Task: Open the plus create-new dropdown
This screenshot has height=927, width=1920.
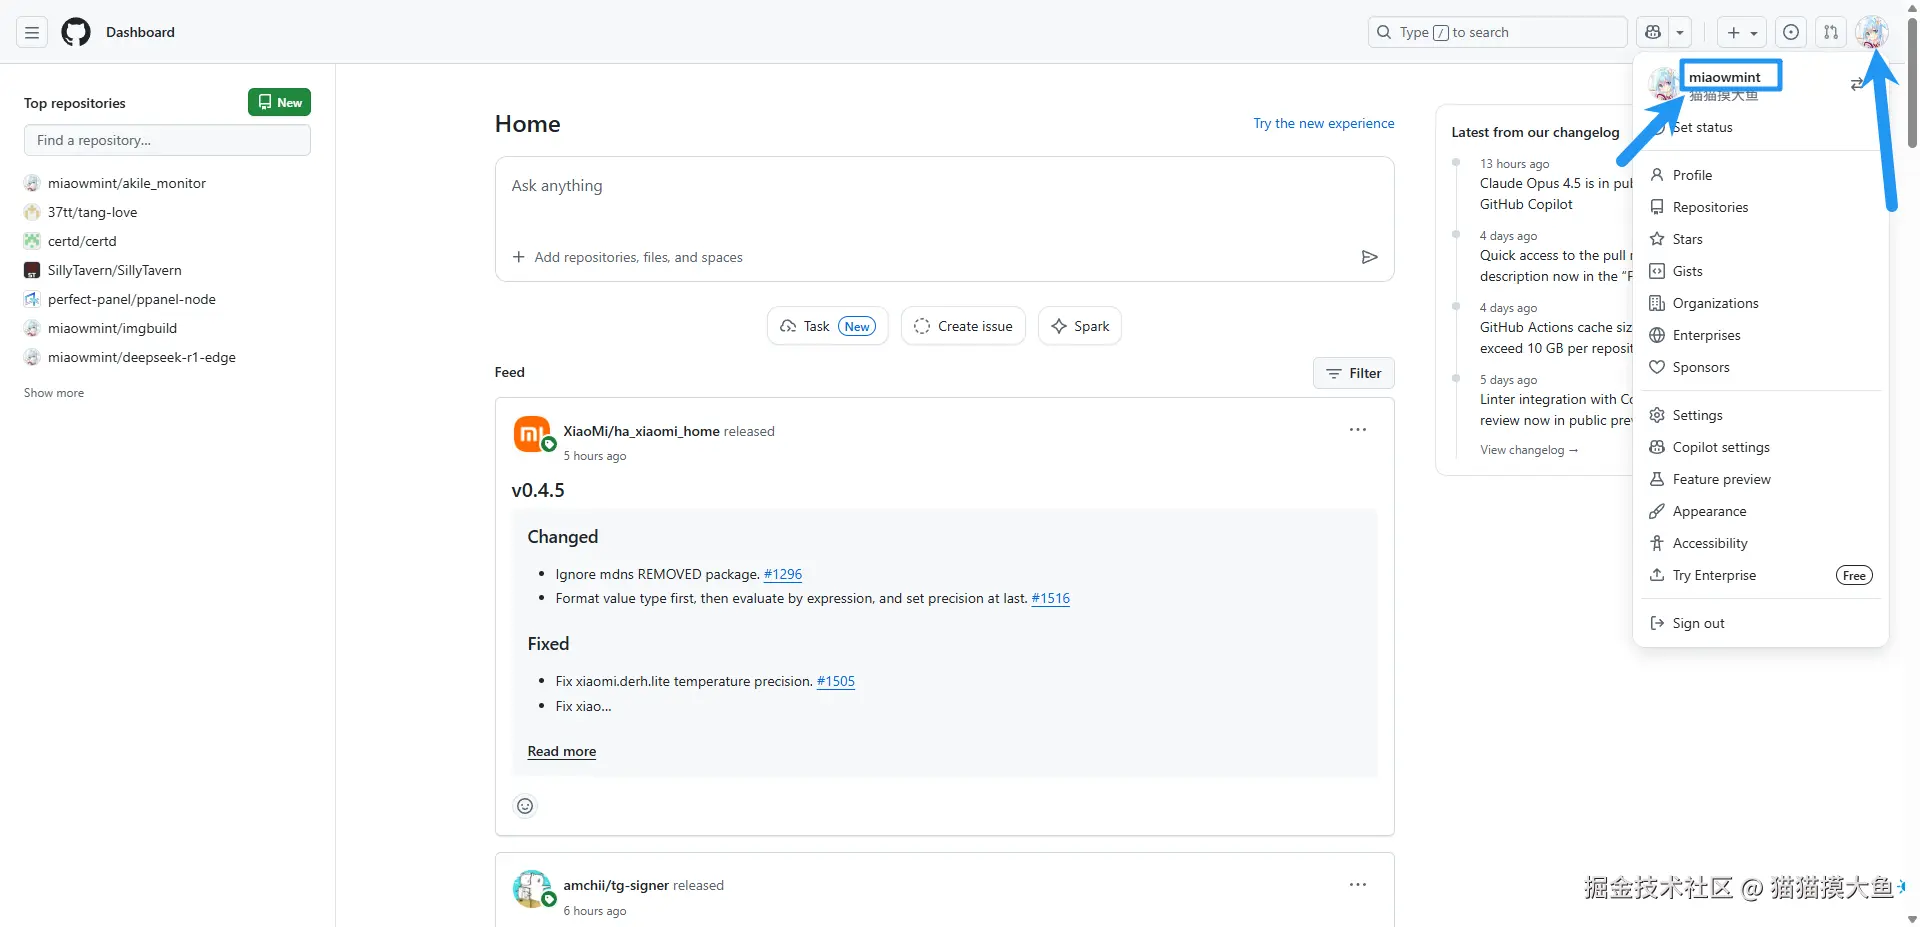Action: click(1741, 32)
